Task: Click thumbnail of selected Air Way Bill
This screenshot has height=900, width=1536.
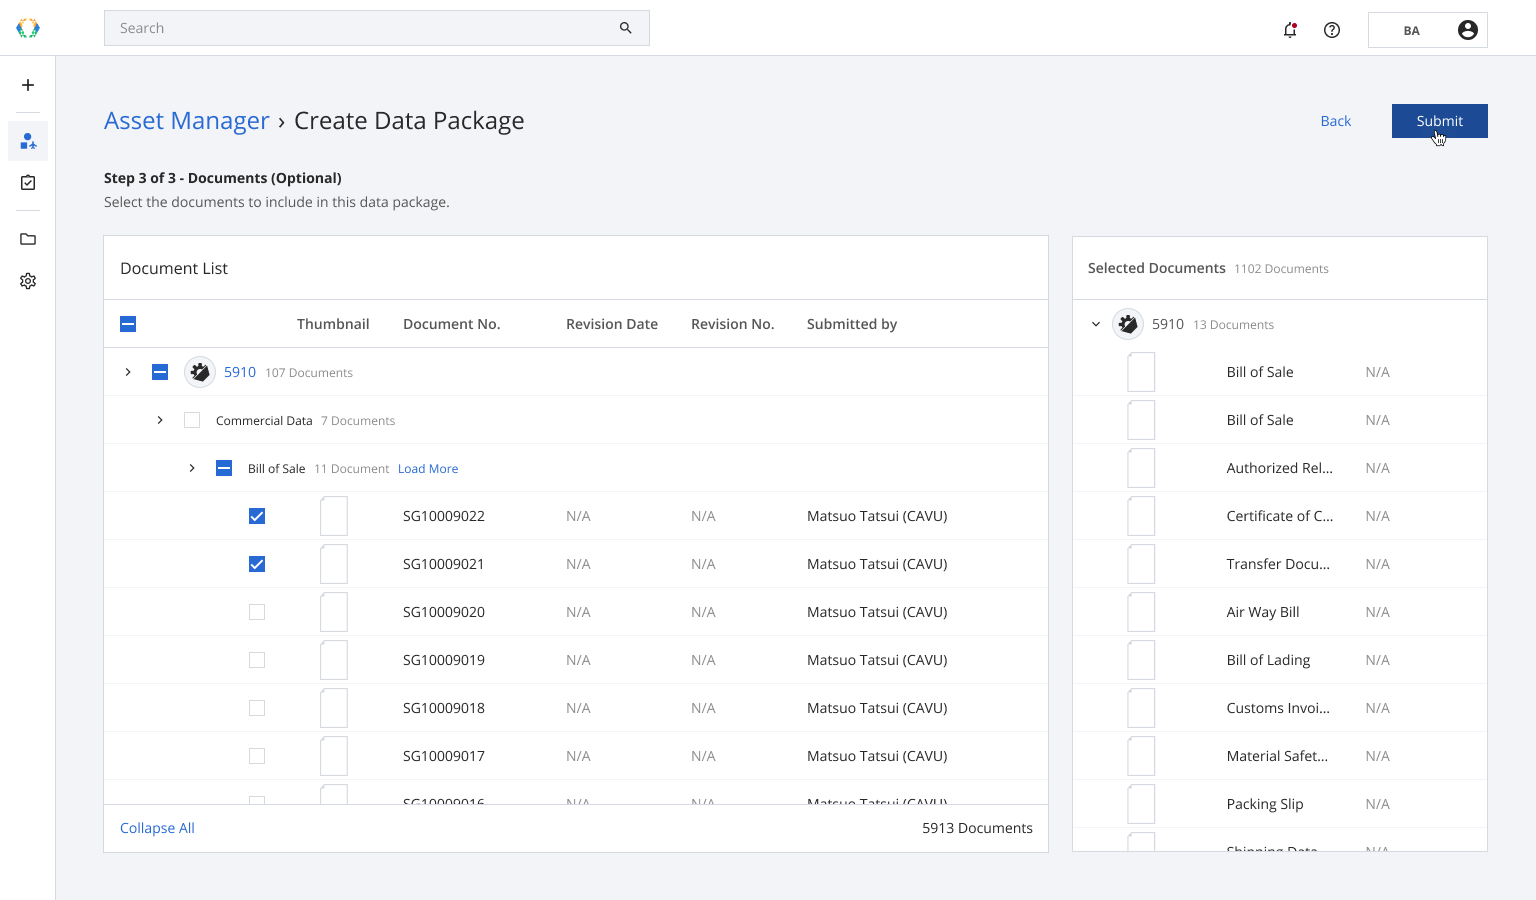Action: pyautogui.click(x=1141, y=612)
